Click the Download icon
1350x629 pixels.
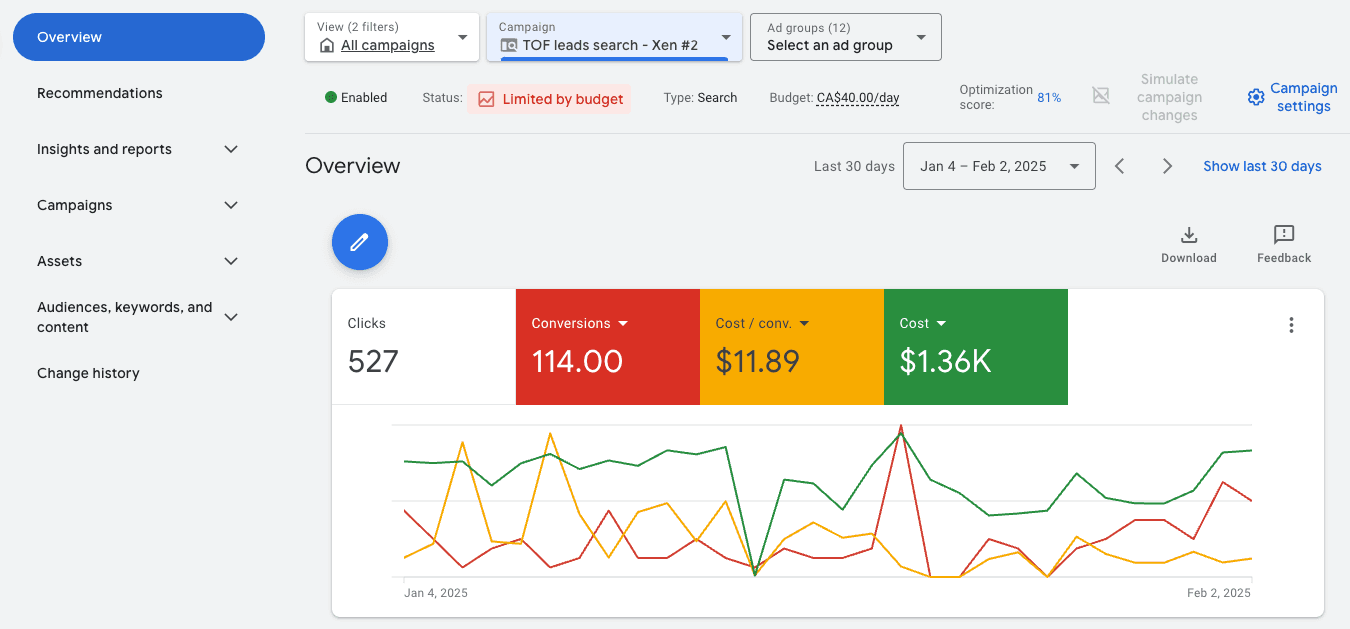coord(1189,235)
